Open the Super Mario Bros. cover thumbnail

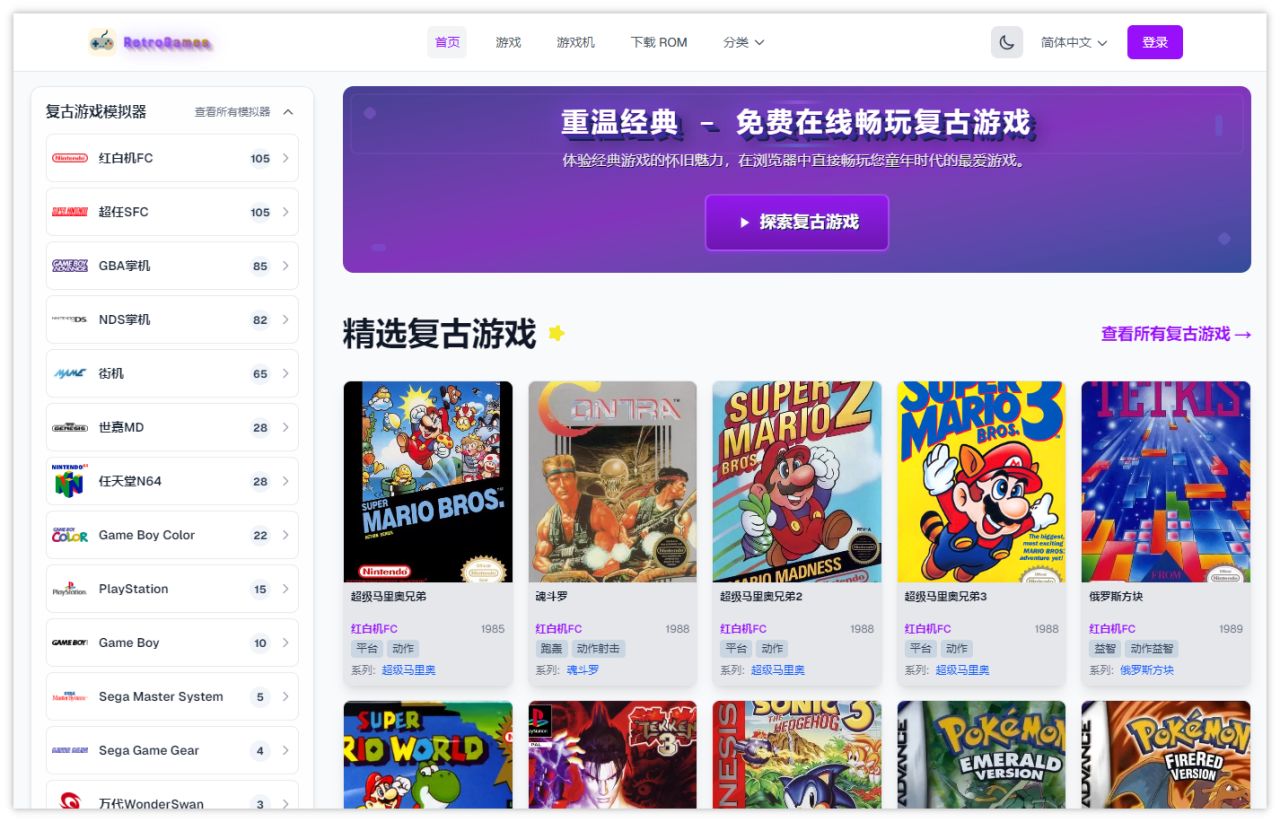click(x=428, y=481)
